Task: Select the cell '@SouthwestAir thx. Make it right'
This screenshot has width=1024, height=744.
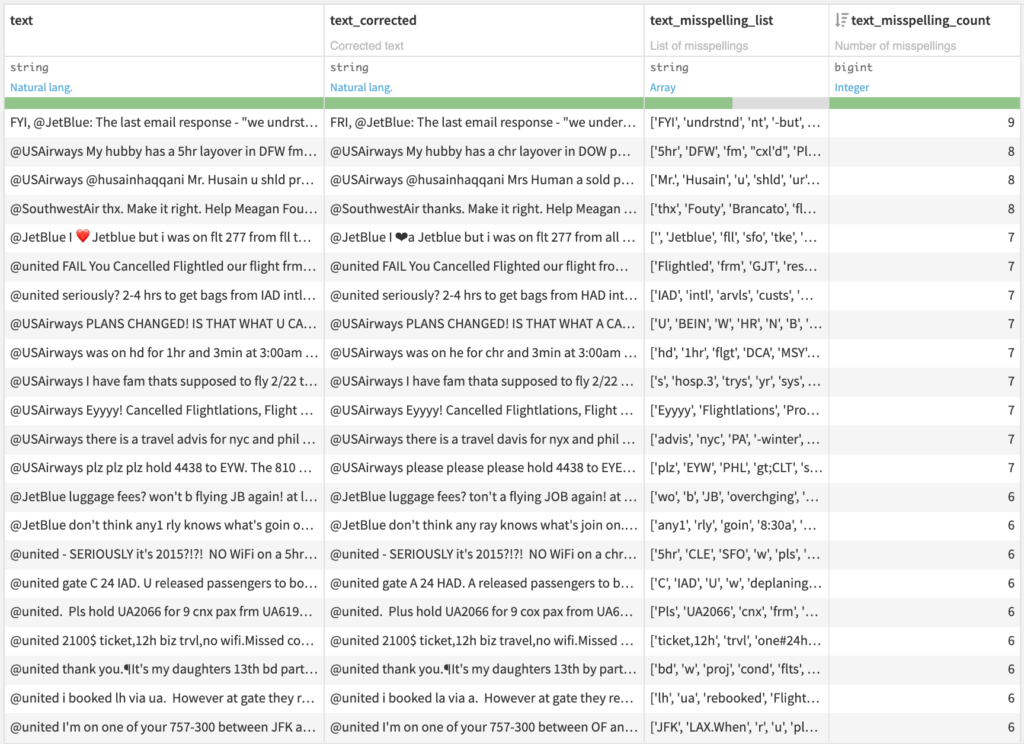Action: point(164,209)
